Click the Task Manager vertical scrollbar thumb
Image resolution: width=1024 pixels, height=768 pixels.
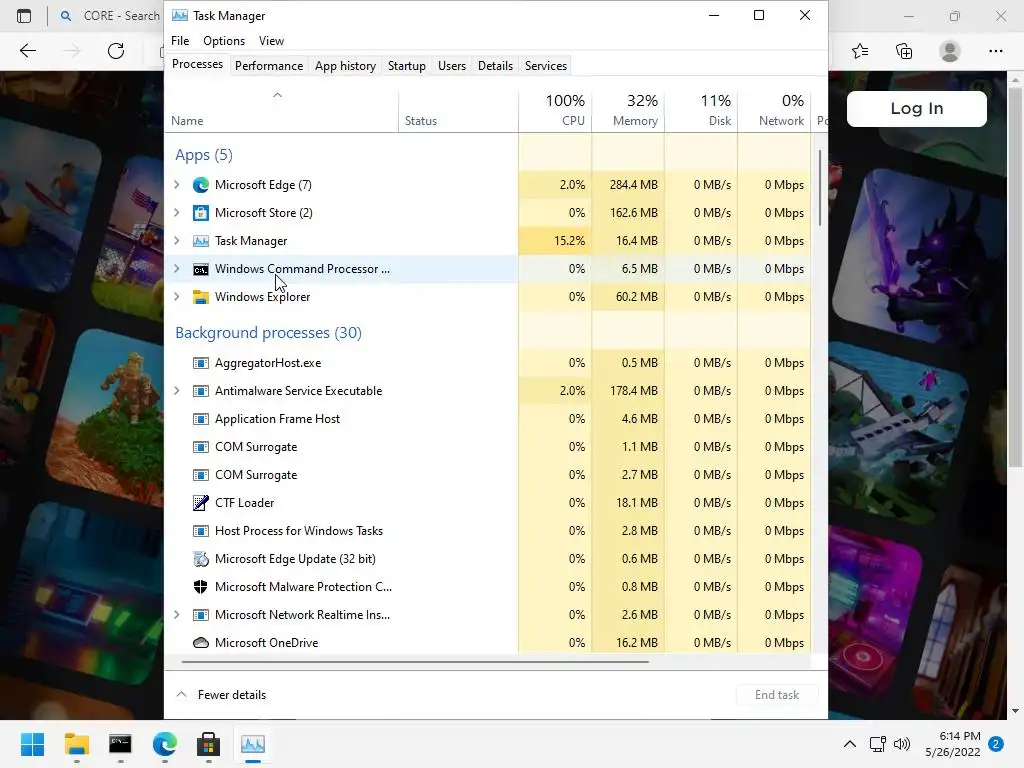tap(820, 188)
